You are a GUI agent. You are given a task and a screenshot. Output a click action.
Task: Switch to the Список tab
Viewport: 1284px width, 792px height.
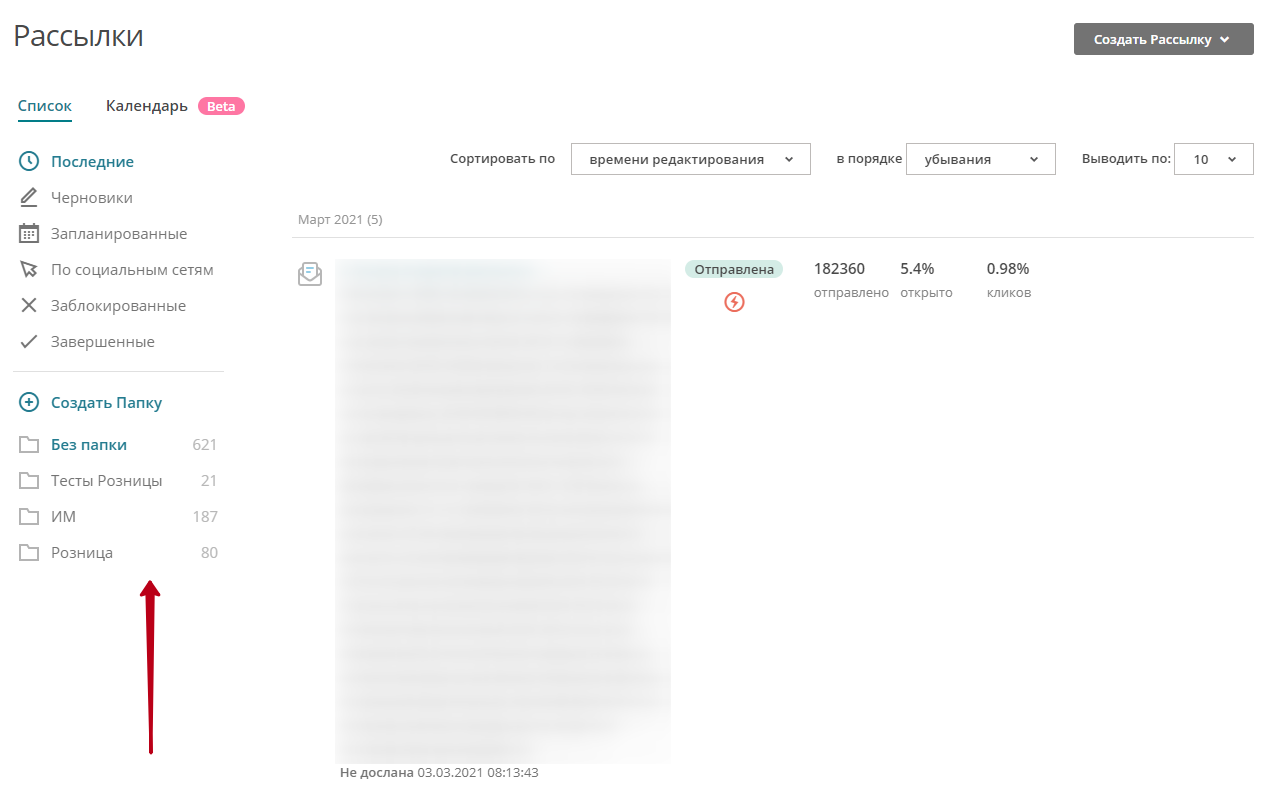click(x=44, y=106)
